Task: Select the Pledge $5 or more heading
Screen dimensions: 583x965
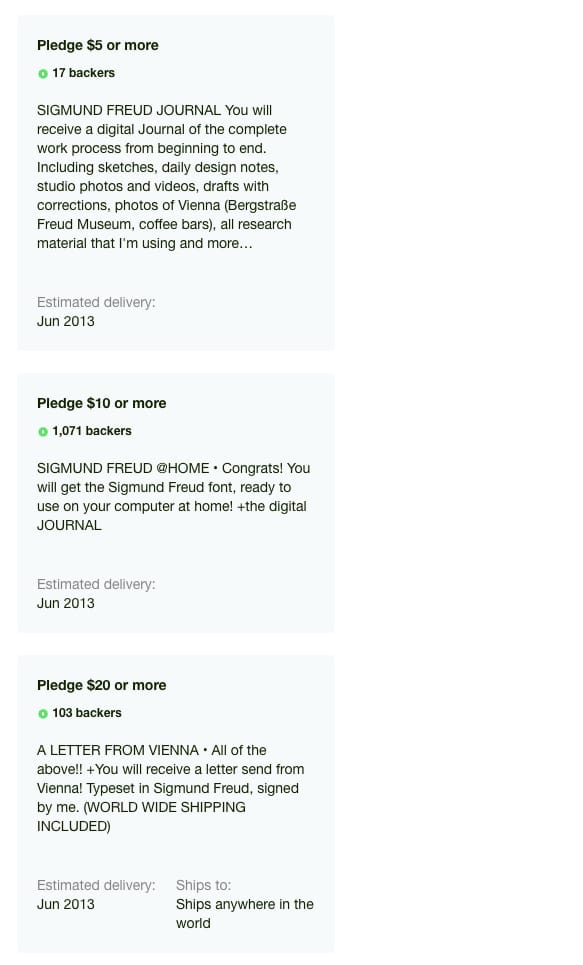Action: 97,45
